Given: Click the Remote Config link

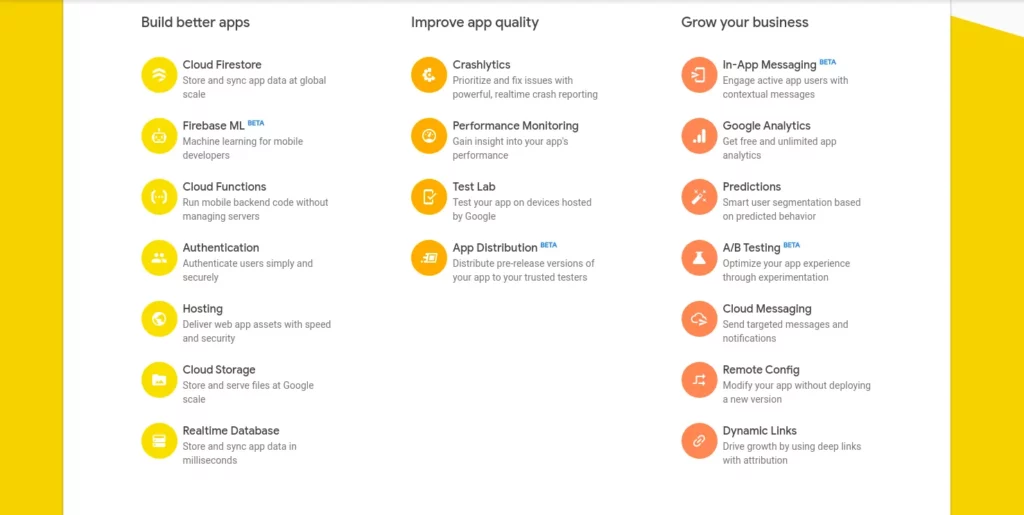Looking at the screenshot, I should pyautogui.click(x=761, y=370).
